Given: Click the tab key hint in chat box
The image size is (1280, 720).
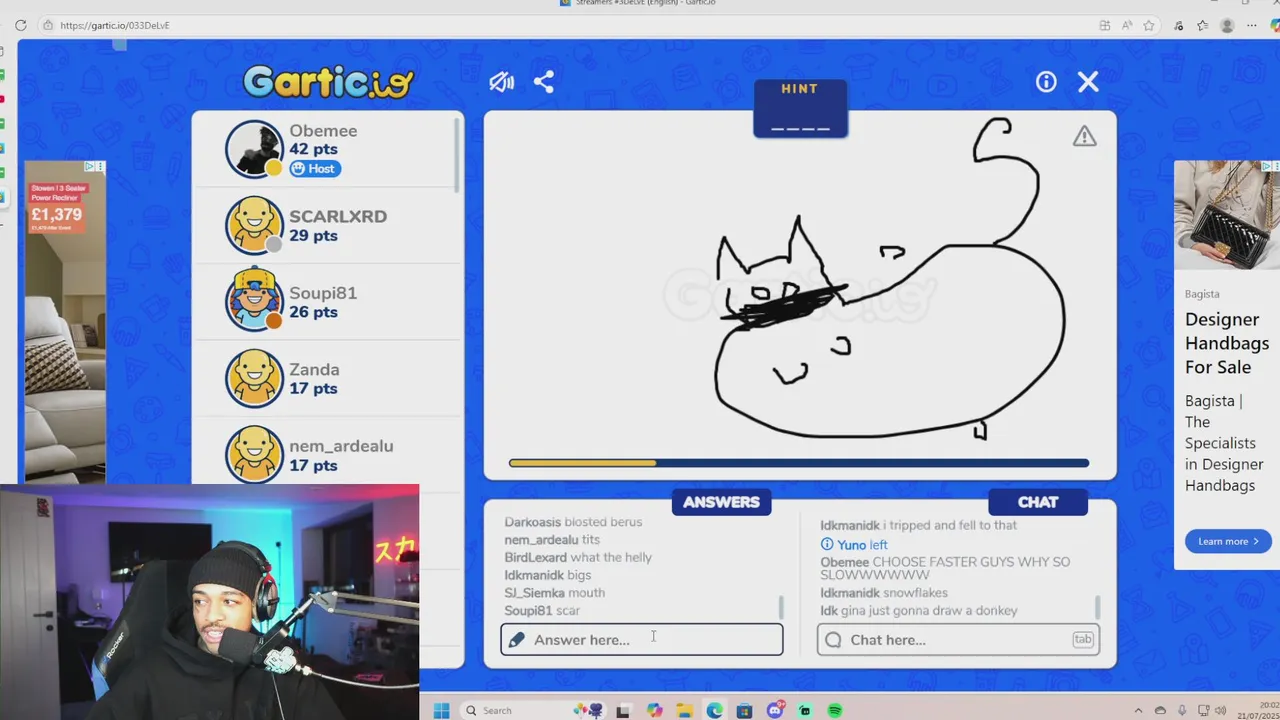Looking at the screenshot, I should 1083,639.
